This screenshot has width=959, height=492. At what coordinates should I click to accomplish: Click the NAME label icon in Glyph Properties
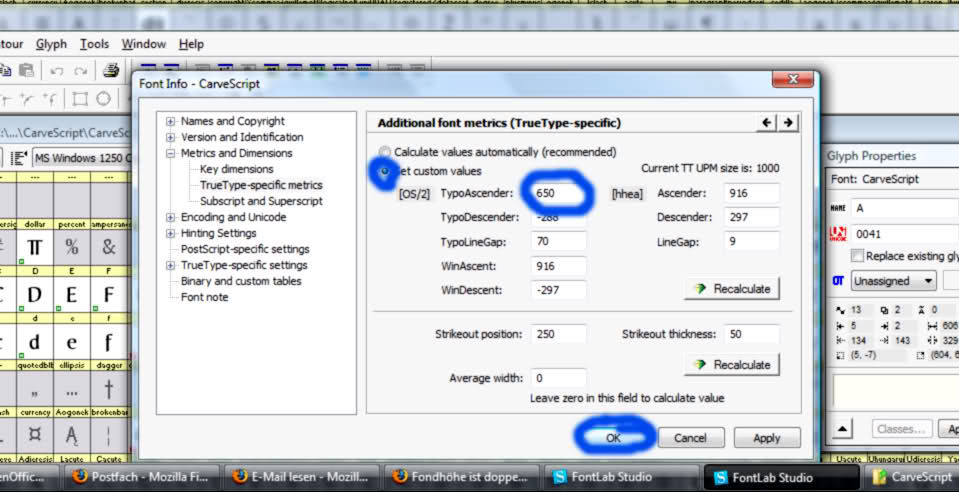838,208
